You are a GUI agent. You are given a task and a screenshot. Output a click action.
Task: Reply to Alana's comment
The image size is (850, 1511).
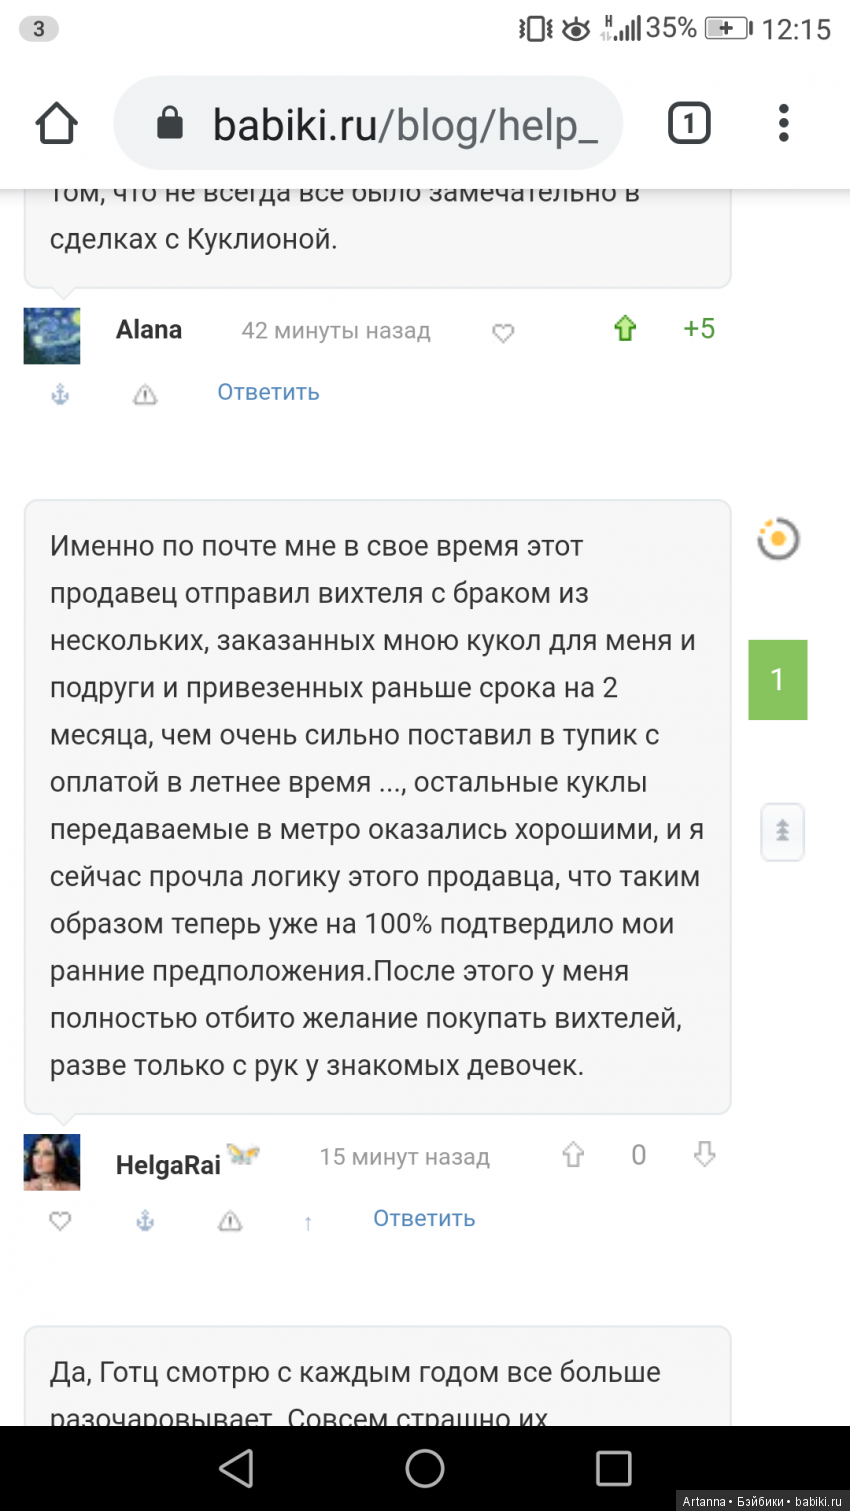268,392
